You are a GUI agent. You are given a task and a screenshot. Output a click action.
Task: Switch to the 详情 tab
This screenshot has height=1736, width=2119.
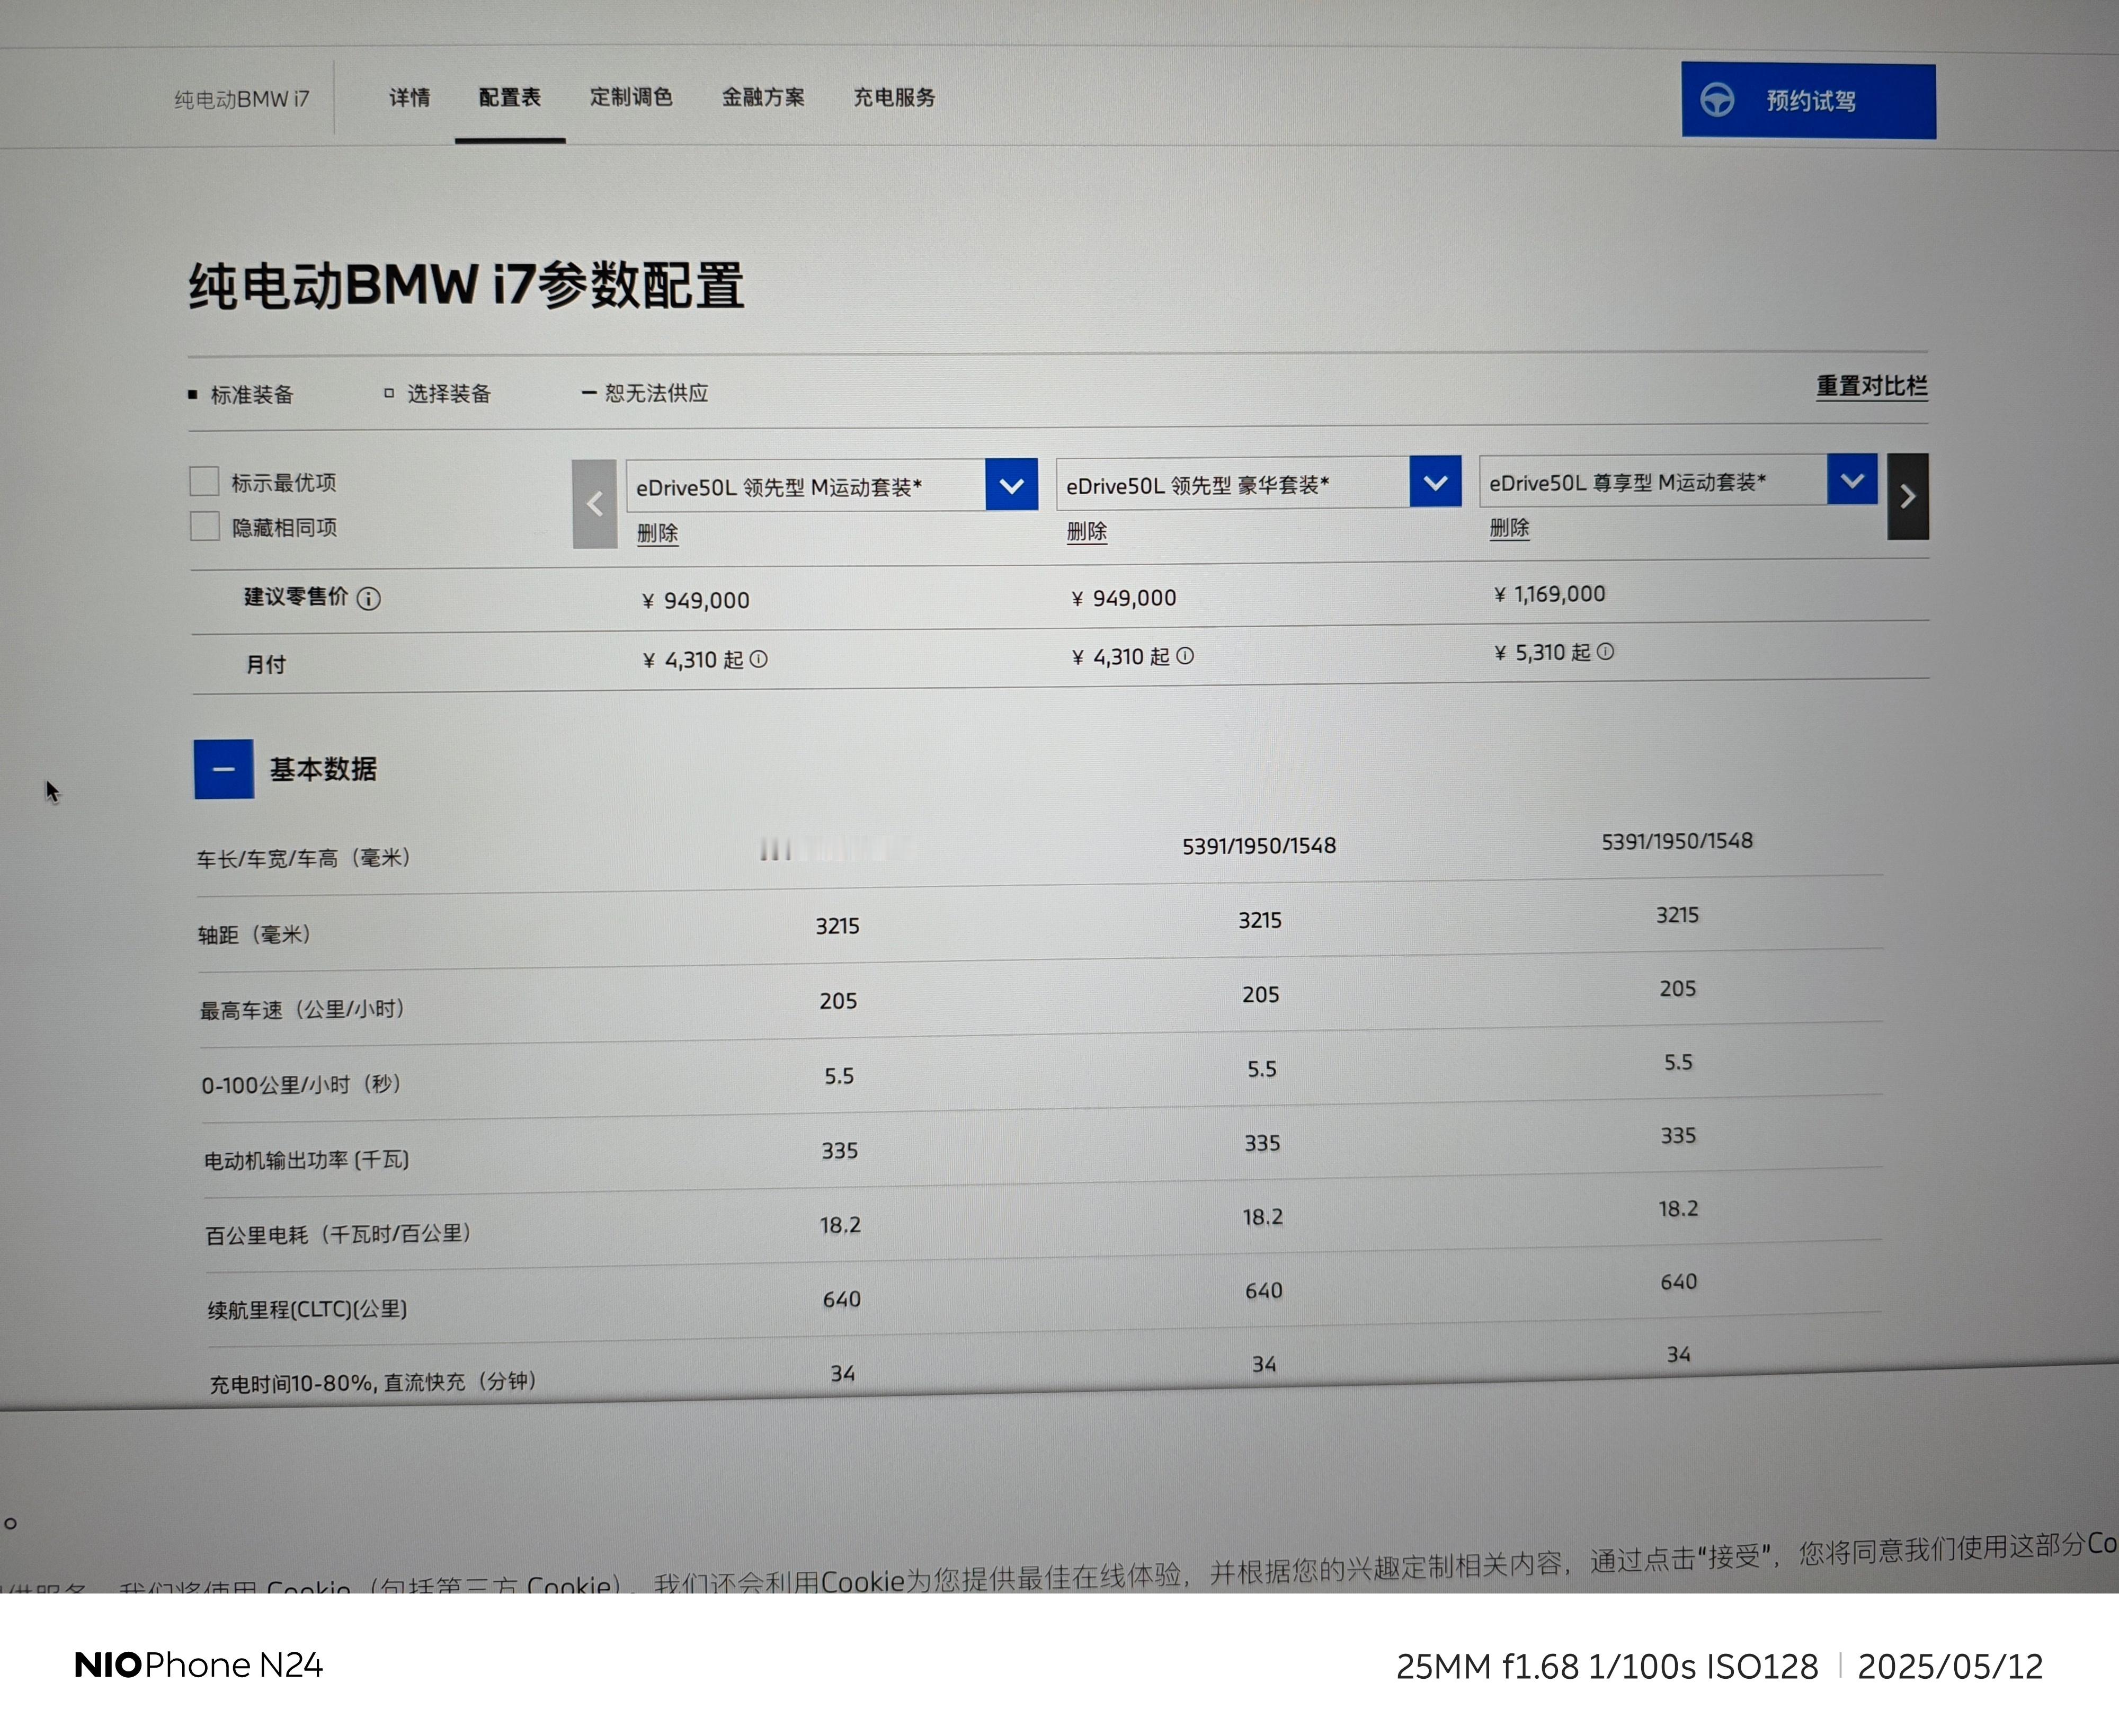click(x=410, y=98)
